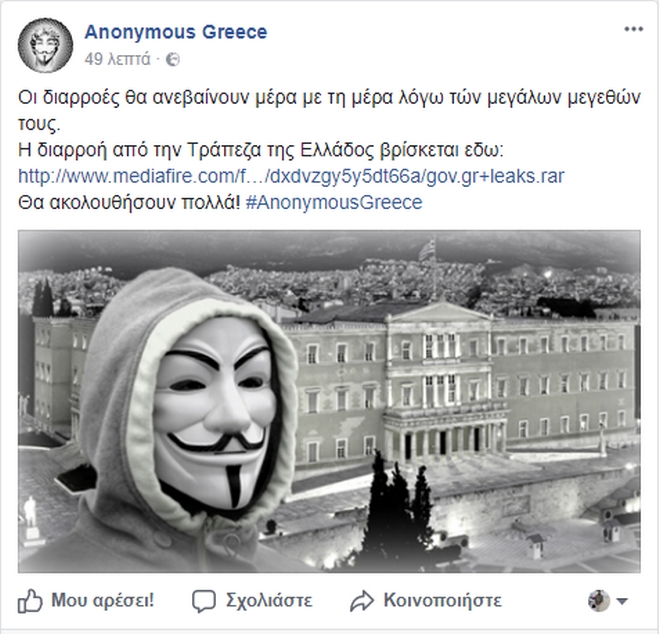Open the attached Parliament photo
Image resolution: width=660 pixels, height=634 pixels.
coord(329,401)
